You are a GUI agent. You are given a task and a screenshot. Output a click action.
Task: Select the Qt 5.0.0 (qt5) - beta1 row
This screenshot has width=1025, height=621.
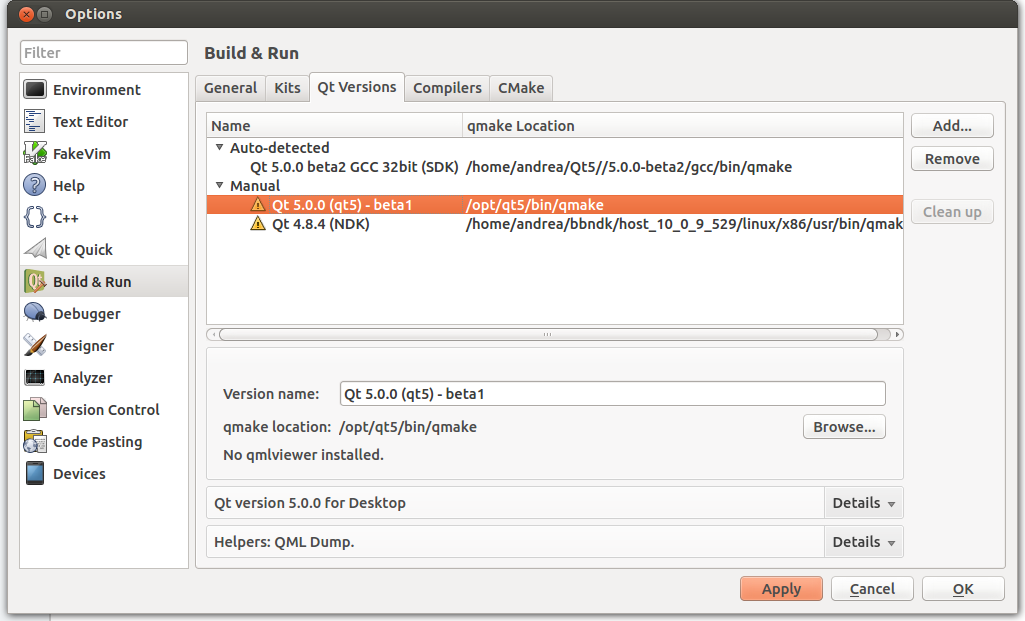[x=555, y=205]
